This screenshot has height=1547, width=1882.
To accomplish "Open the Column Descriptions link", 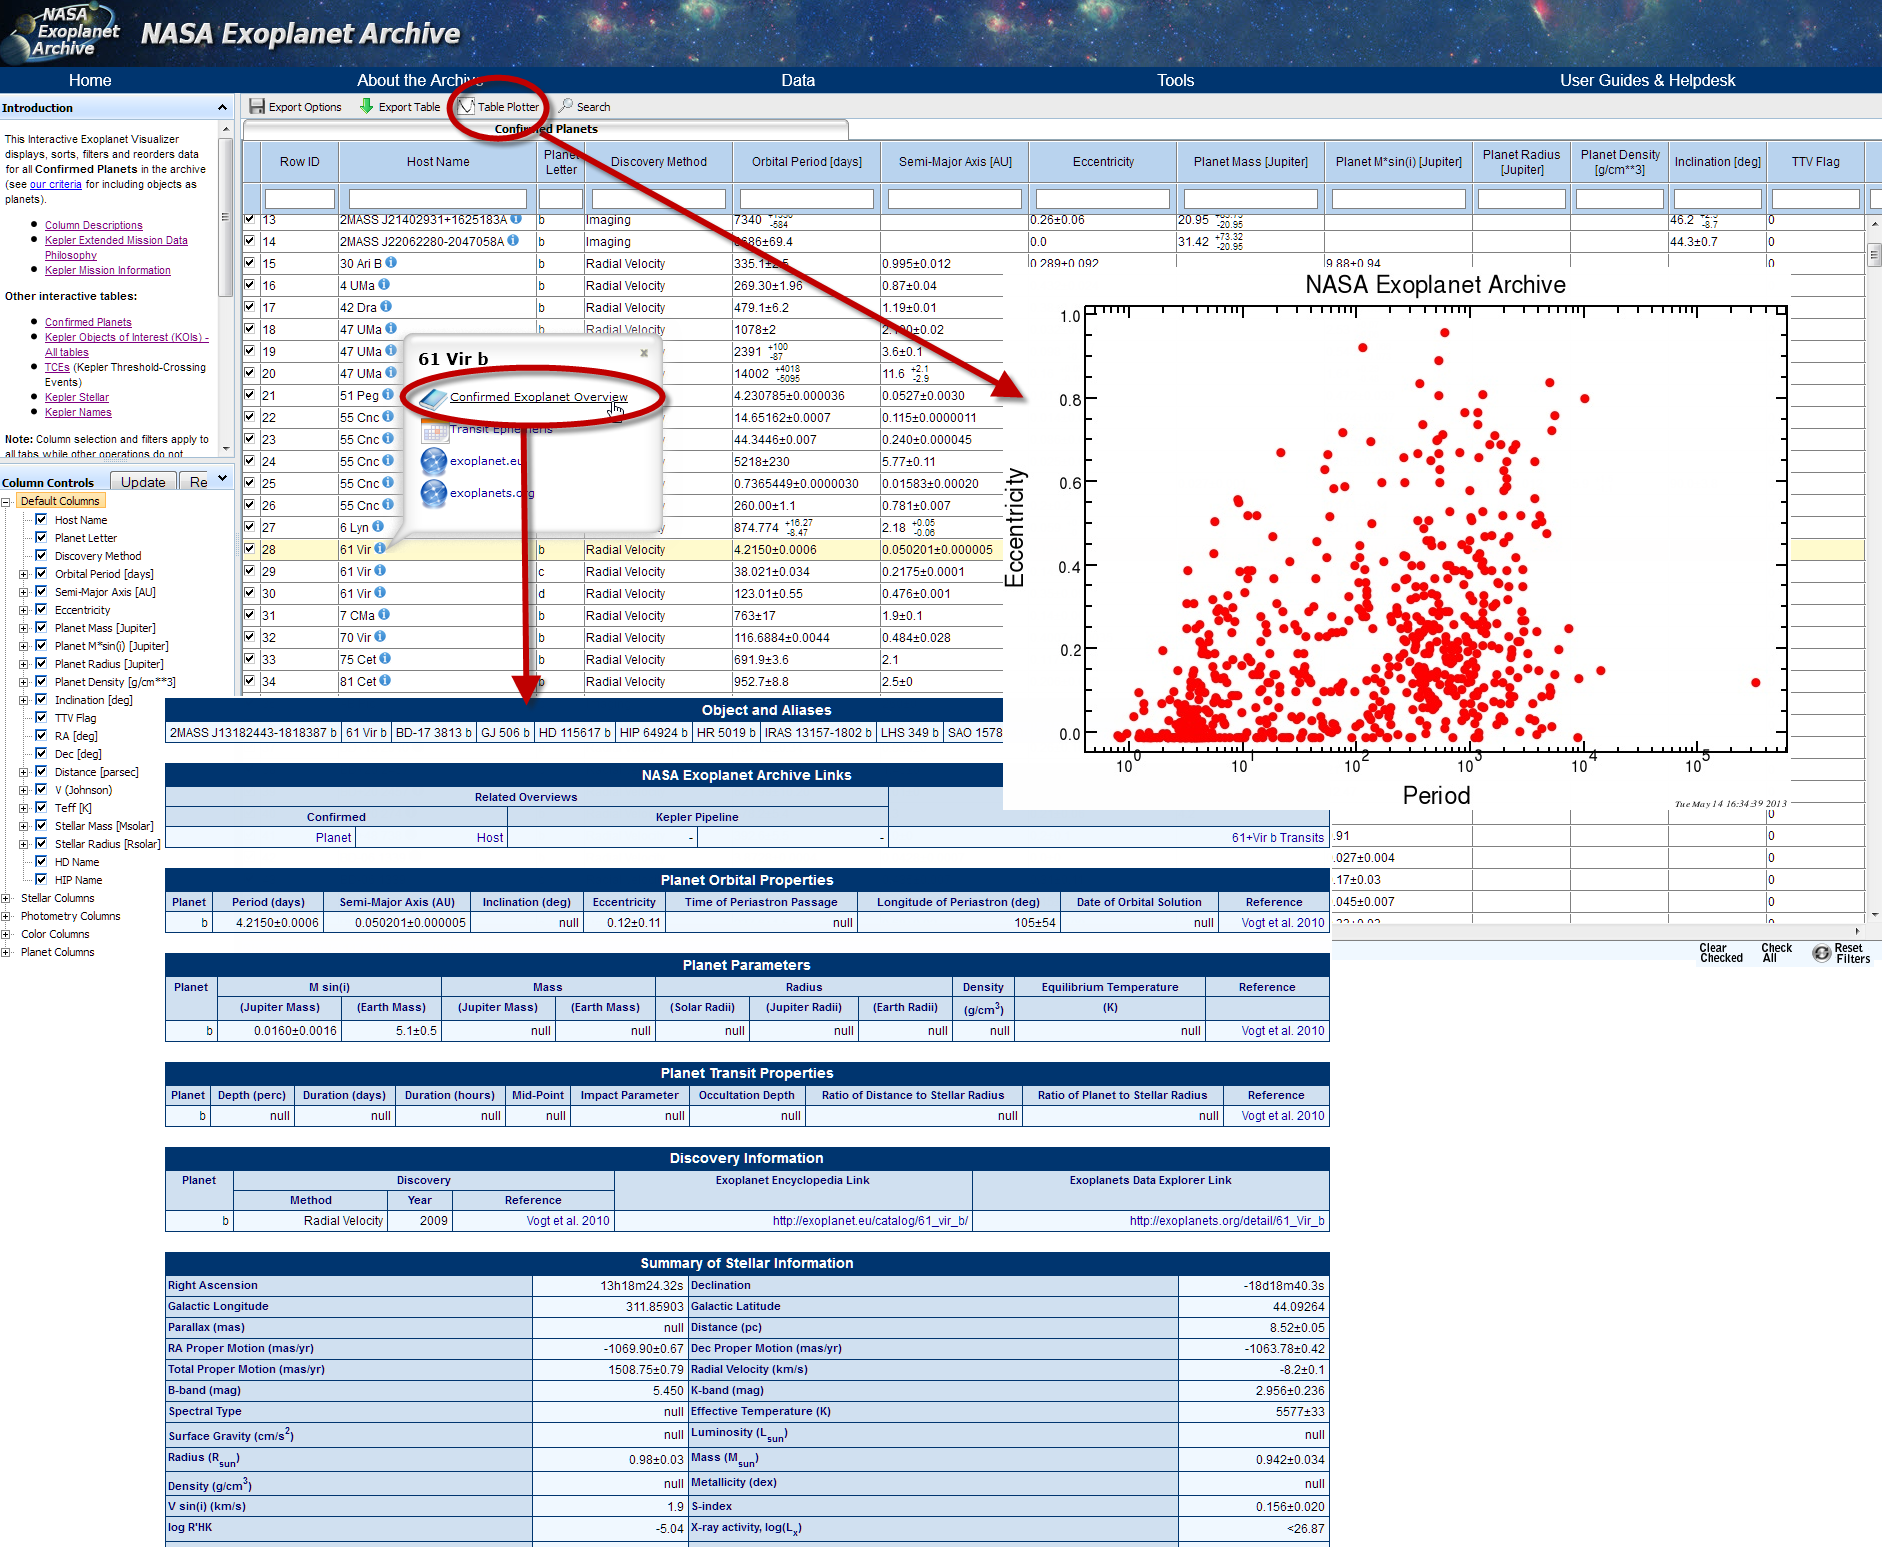I will click(x=94, y=225).
